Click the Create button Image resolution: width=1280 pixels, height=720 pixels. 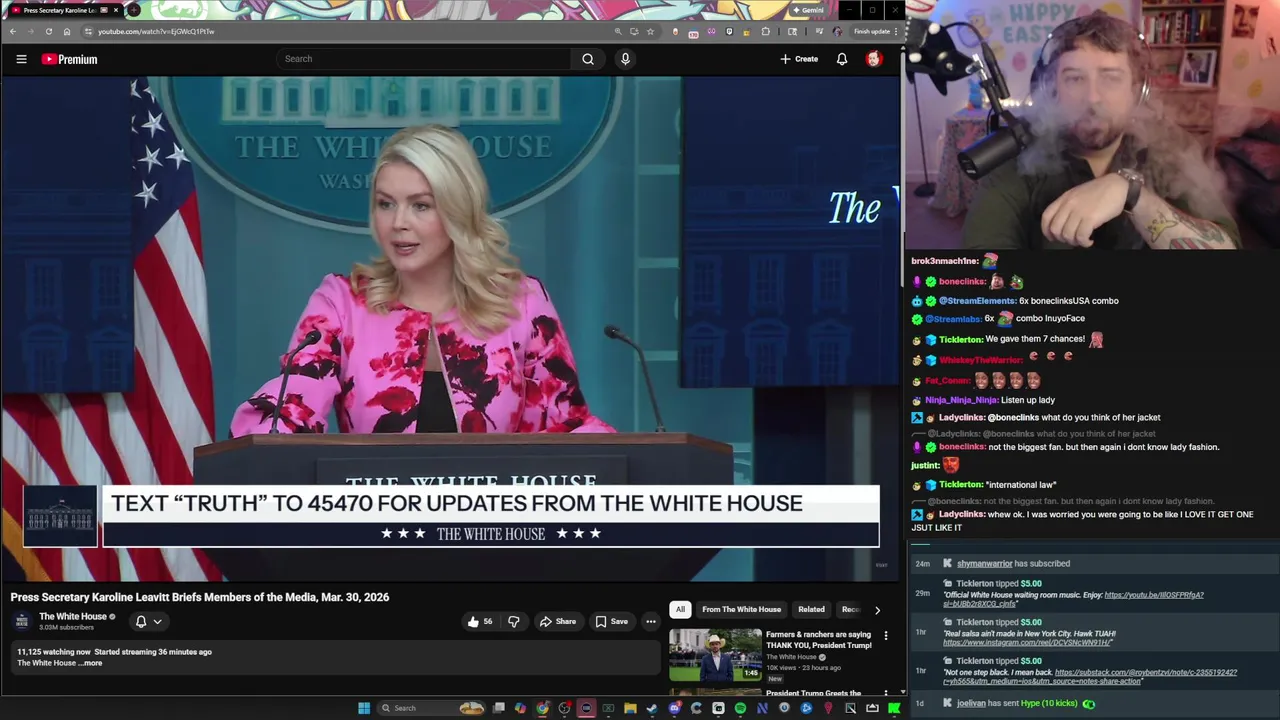coord(799,59)
